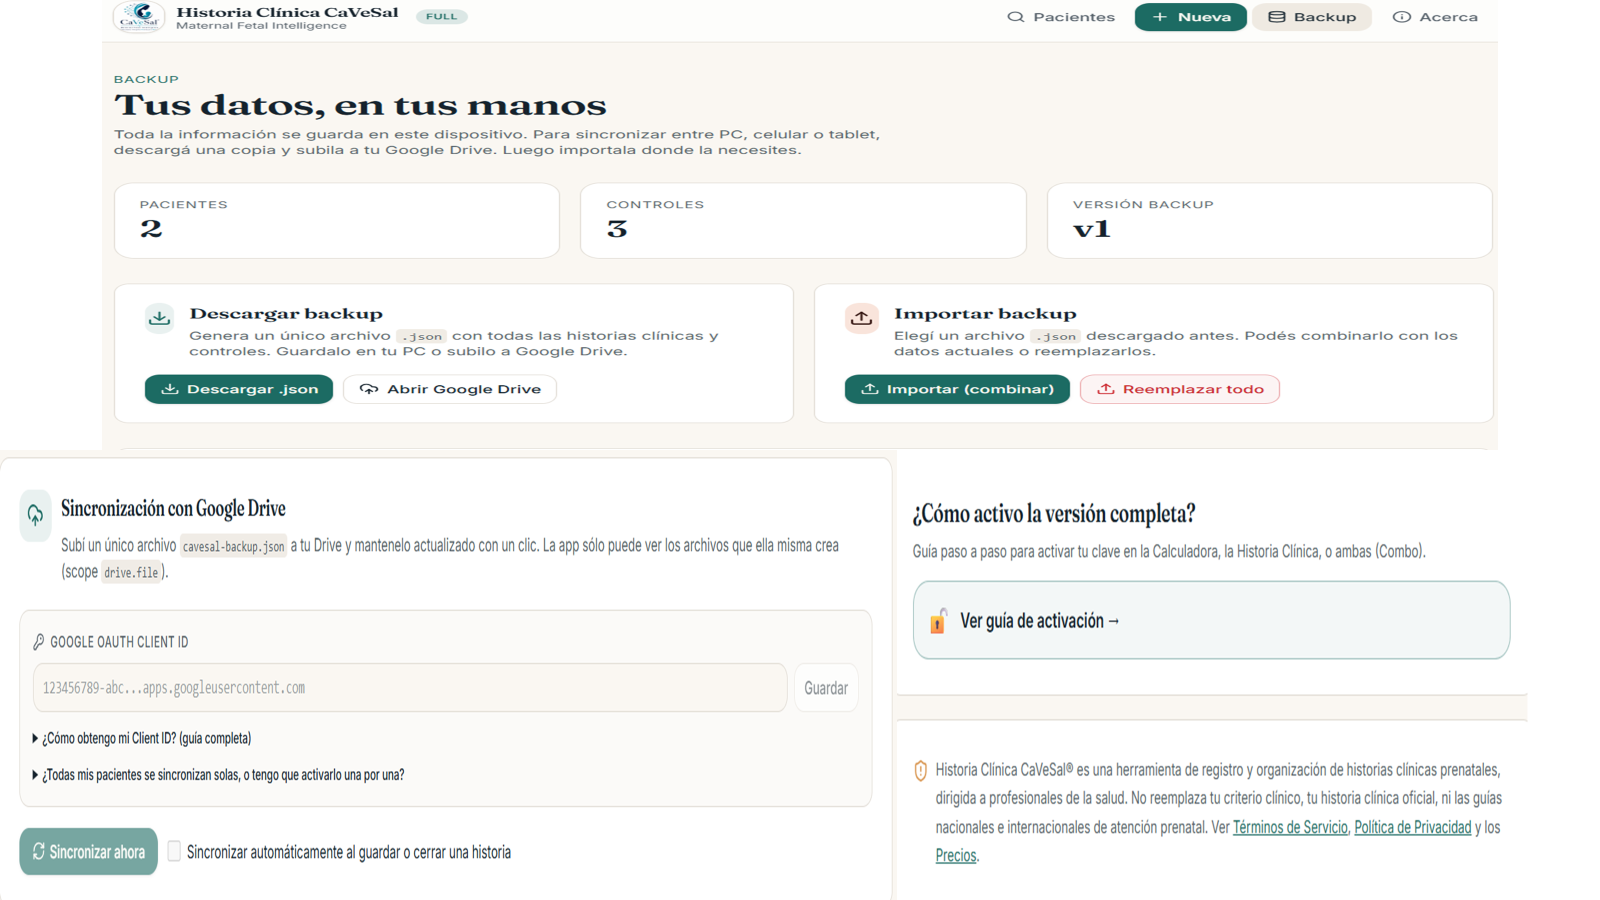Click the VERSIÓN BACKUP card
Image resolution: width=1600 pixels, height=900 pixels.
click(1270, 220)
